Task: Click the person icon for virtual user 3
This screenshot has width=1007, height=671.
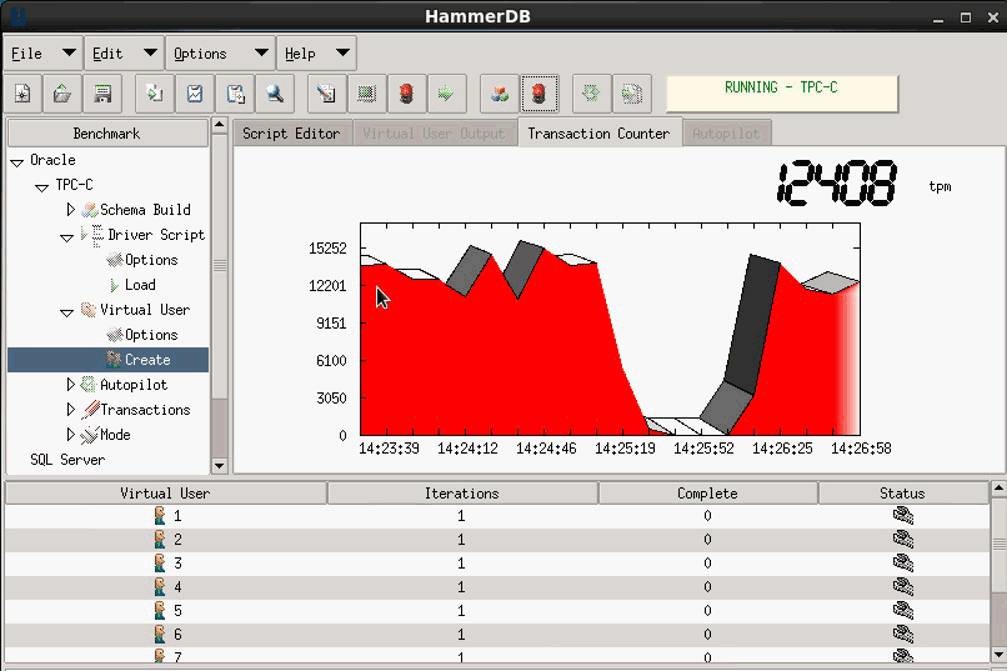Action: (160, 563)
